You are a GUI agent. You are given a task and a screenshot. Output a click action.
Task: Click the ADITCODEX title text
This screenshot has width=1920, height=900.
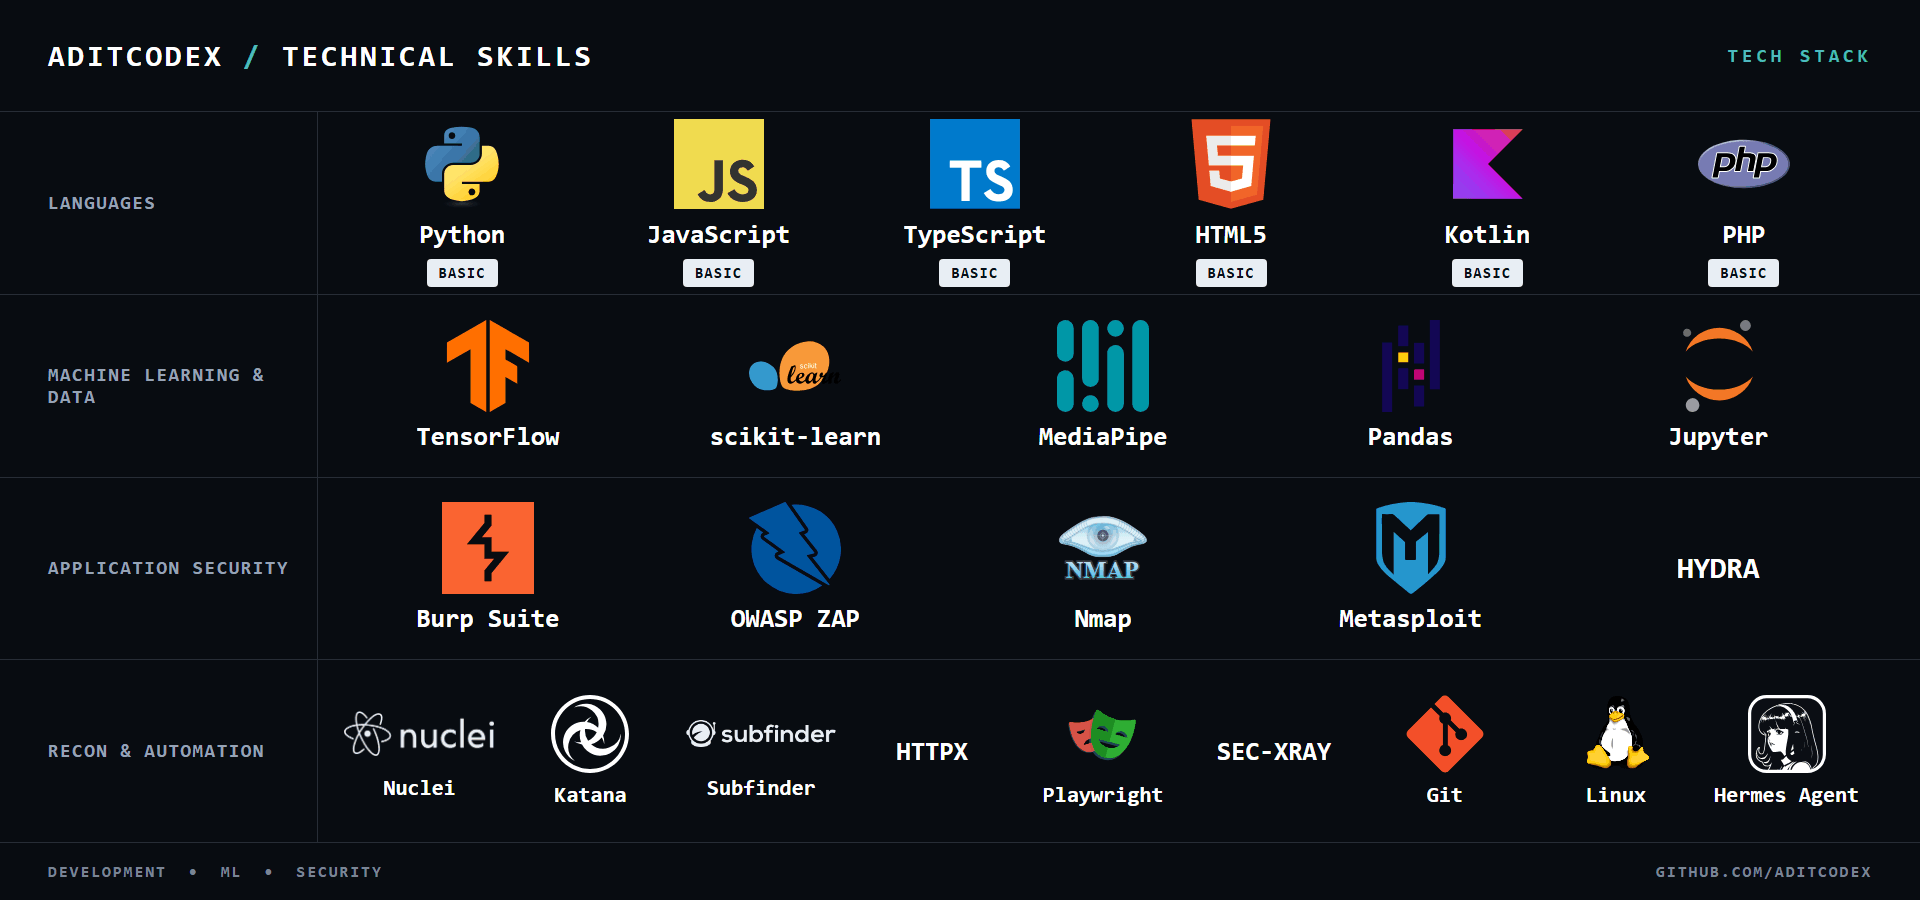tap(135, 57)
